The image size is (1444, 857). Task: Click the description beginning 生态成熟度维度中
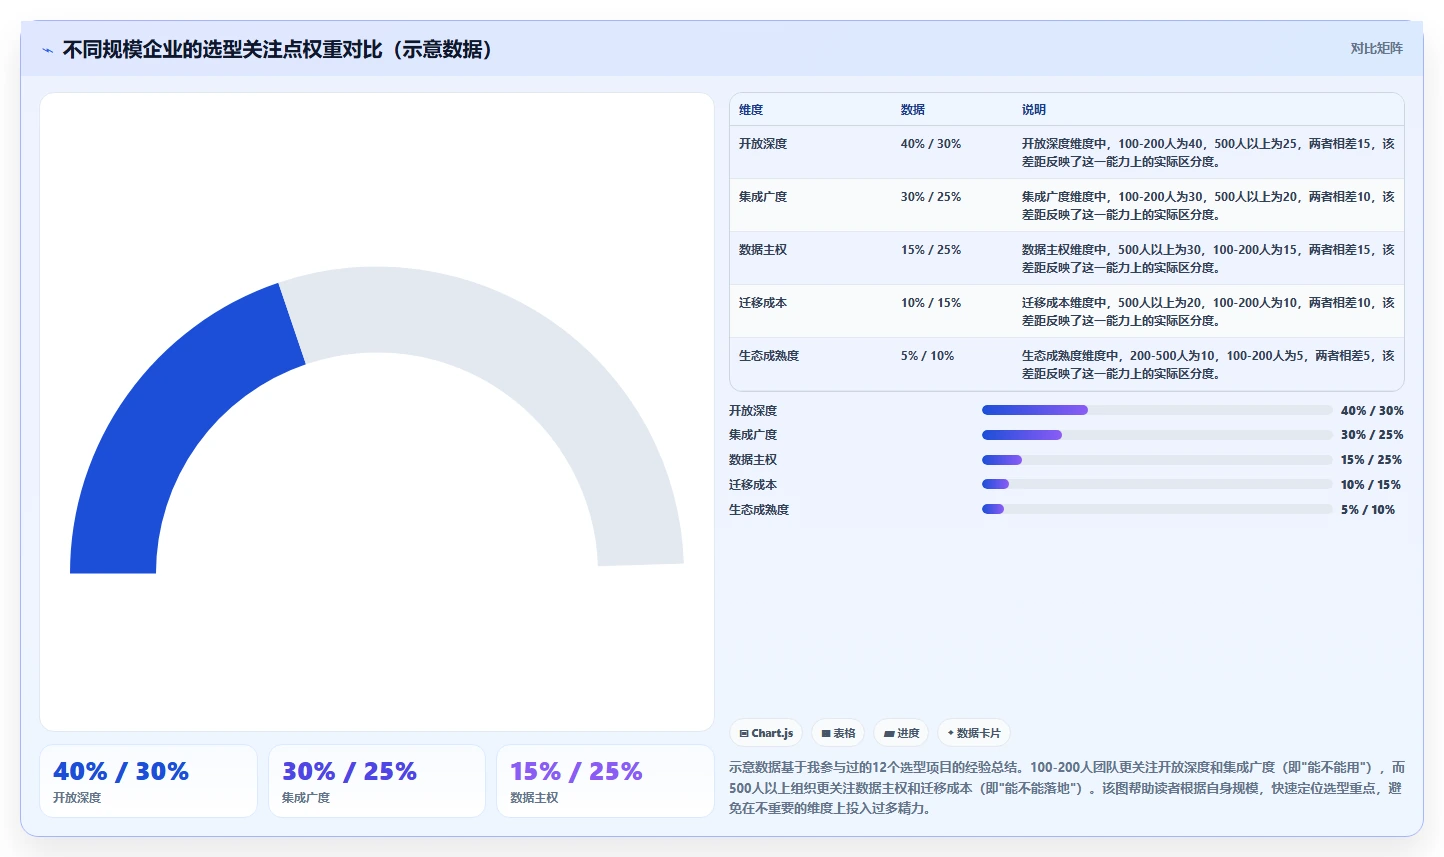pyautogui.click(x=1208, y=365)
